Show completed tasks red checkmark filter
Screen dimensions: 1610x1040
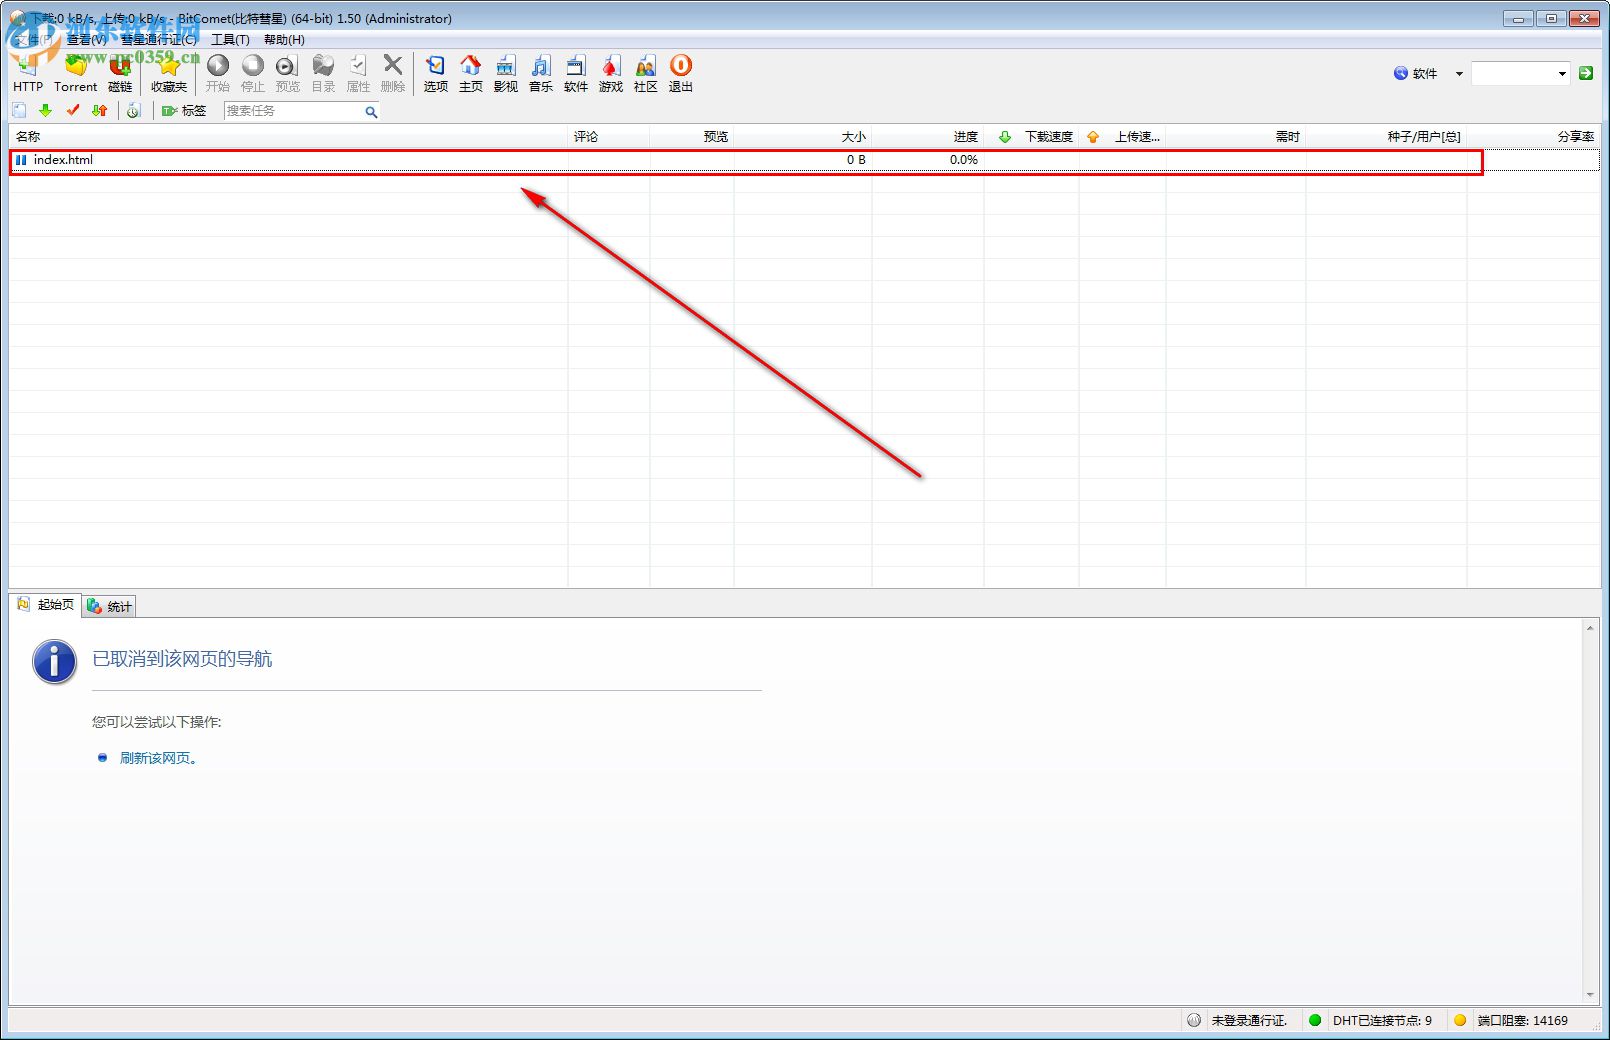(x=73, y=111)
